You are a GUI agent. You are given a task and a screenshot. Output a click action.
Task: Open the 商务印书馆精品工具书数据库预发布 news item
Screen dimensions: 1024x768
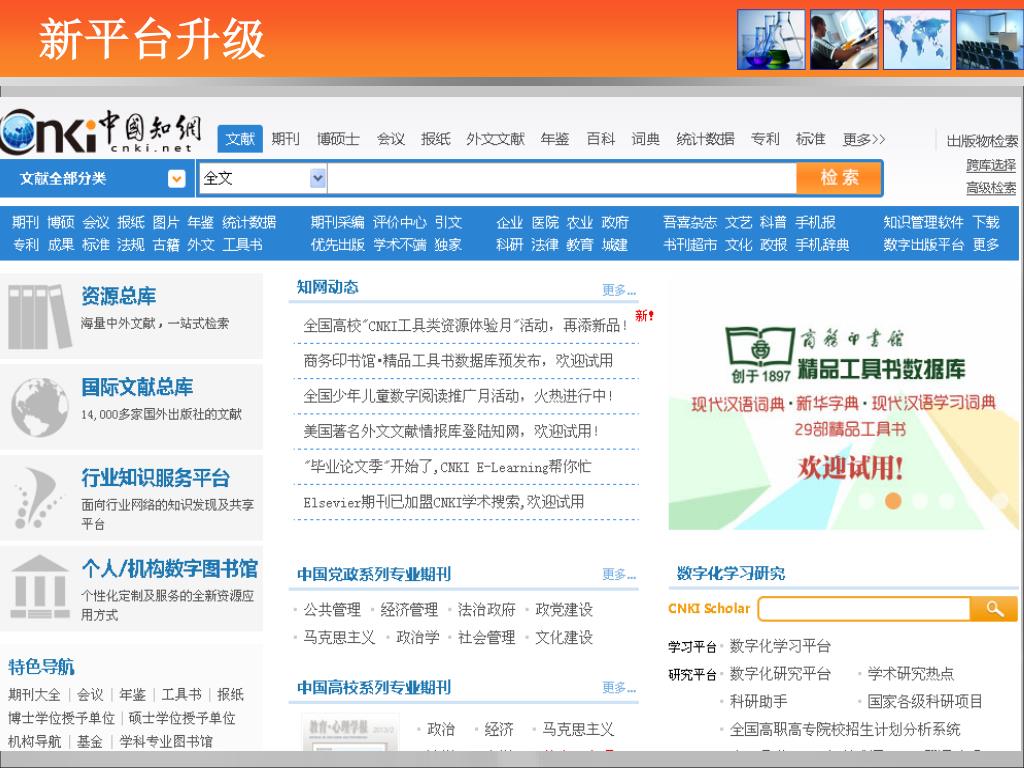[x=458, y=360]
